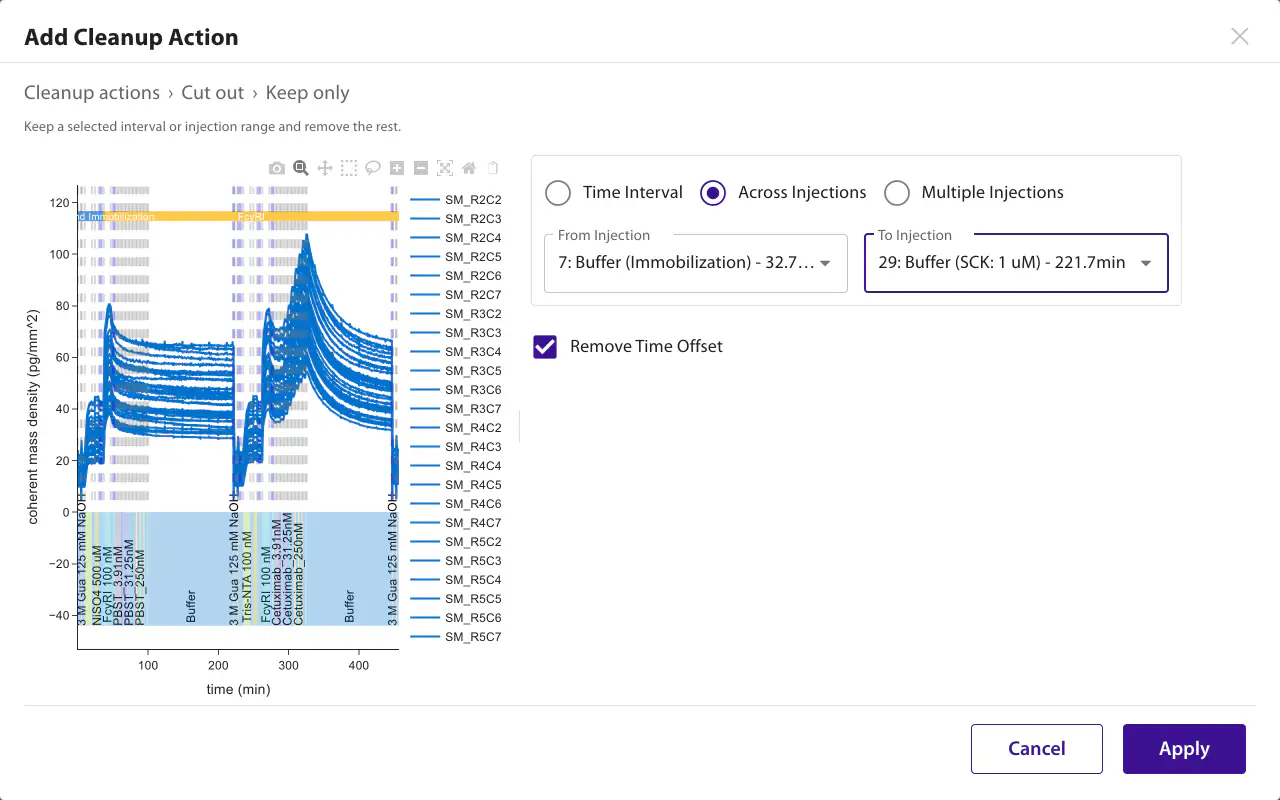Apply the cleanup action
This screenshot has height=800, width=1280.
point(1184,749)
